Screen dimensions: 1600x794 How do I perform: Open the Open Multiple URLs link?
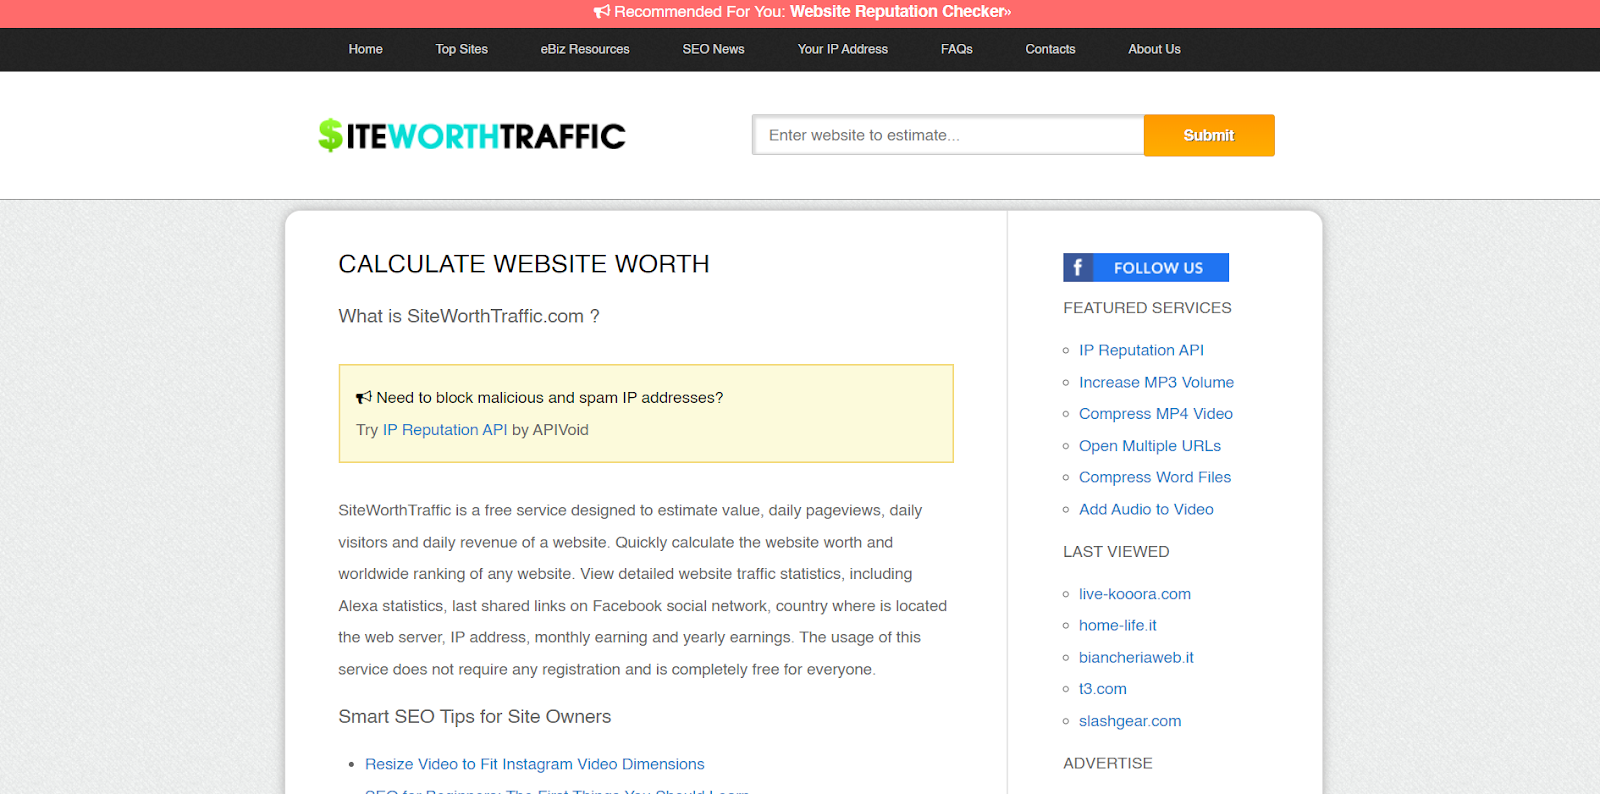coord(1150,446)
